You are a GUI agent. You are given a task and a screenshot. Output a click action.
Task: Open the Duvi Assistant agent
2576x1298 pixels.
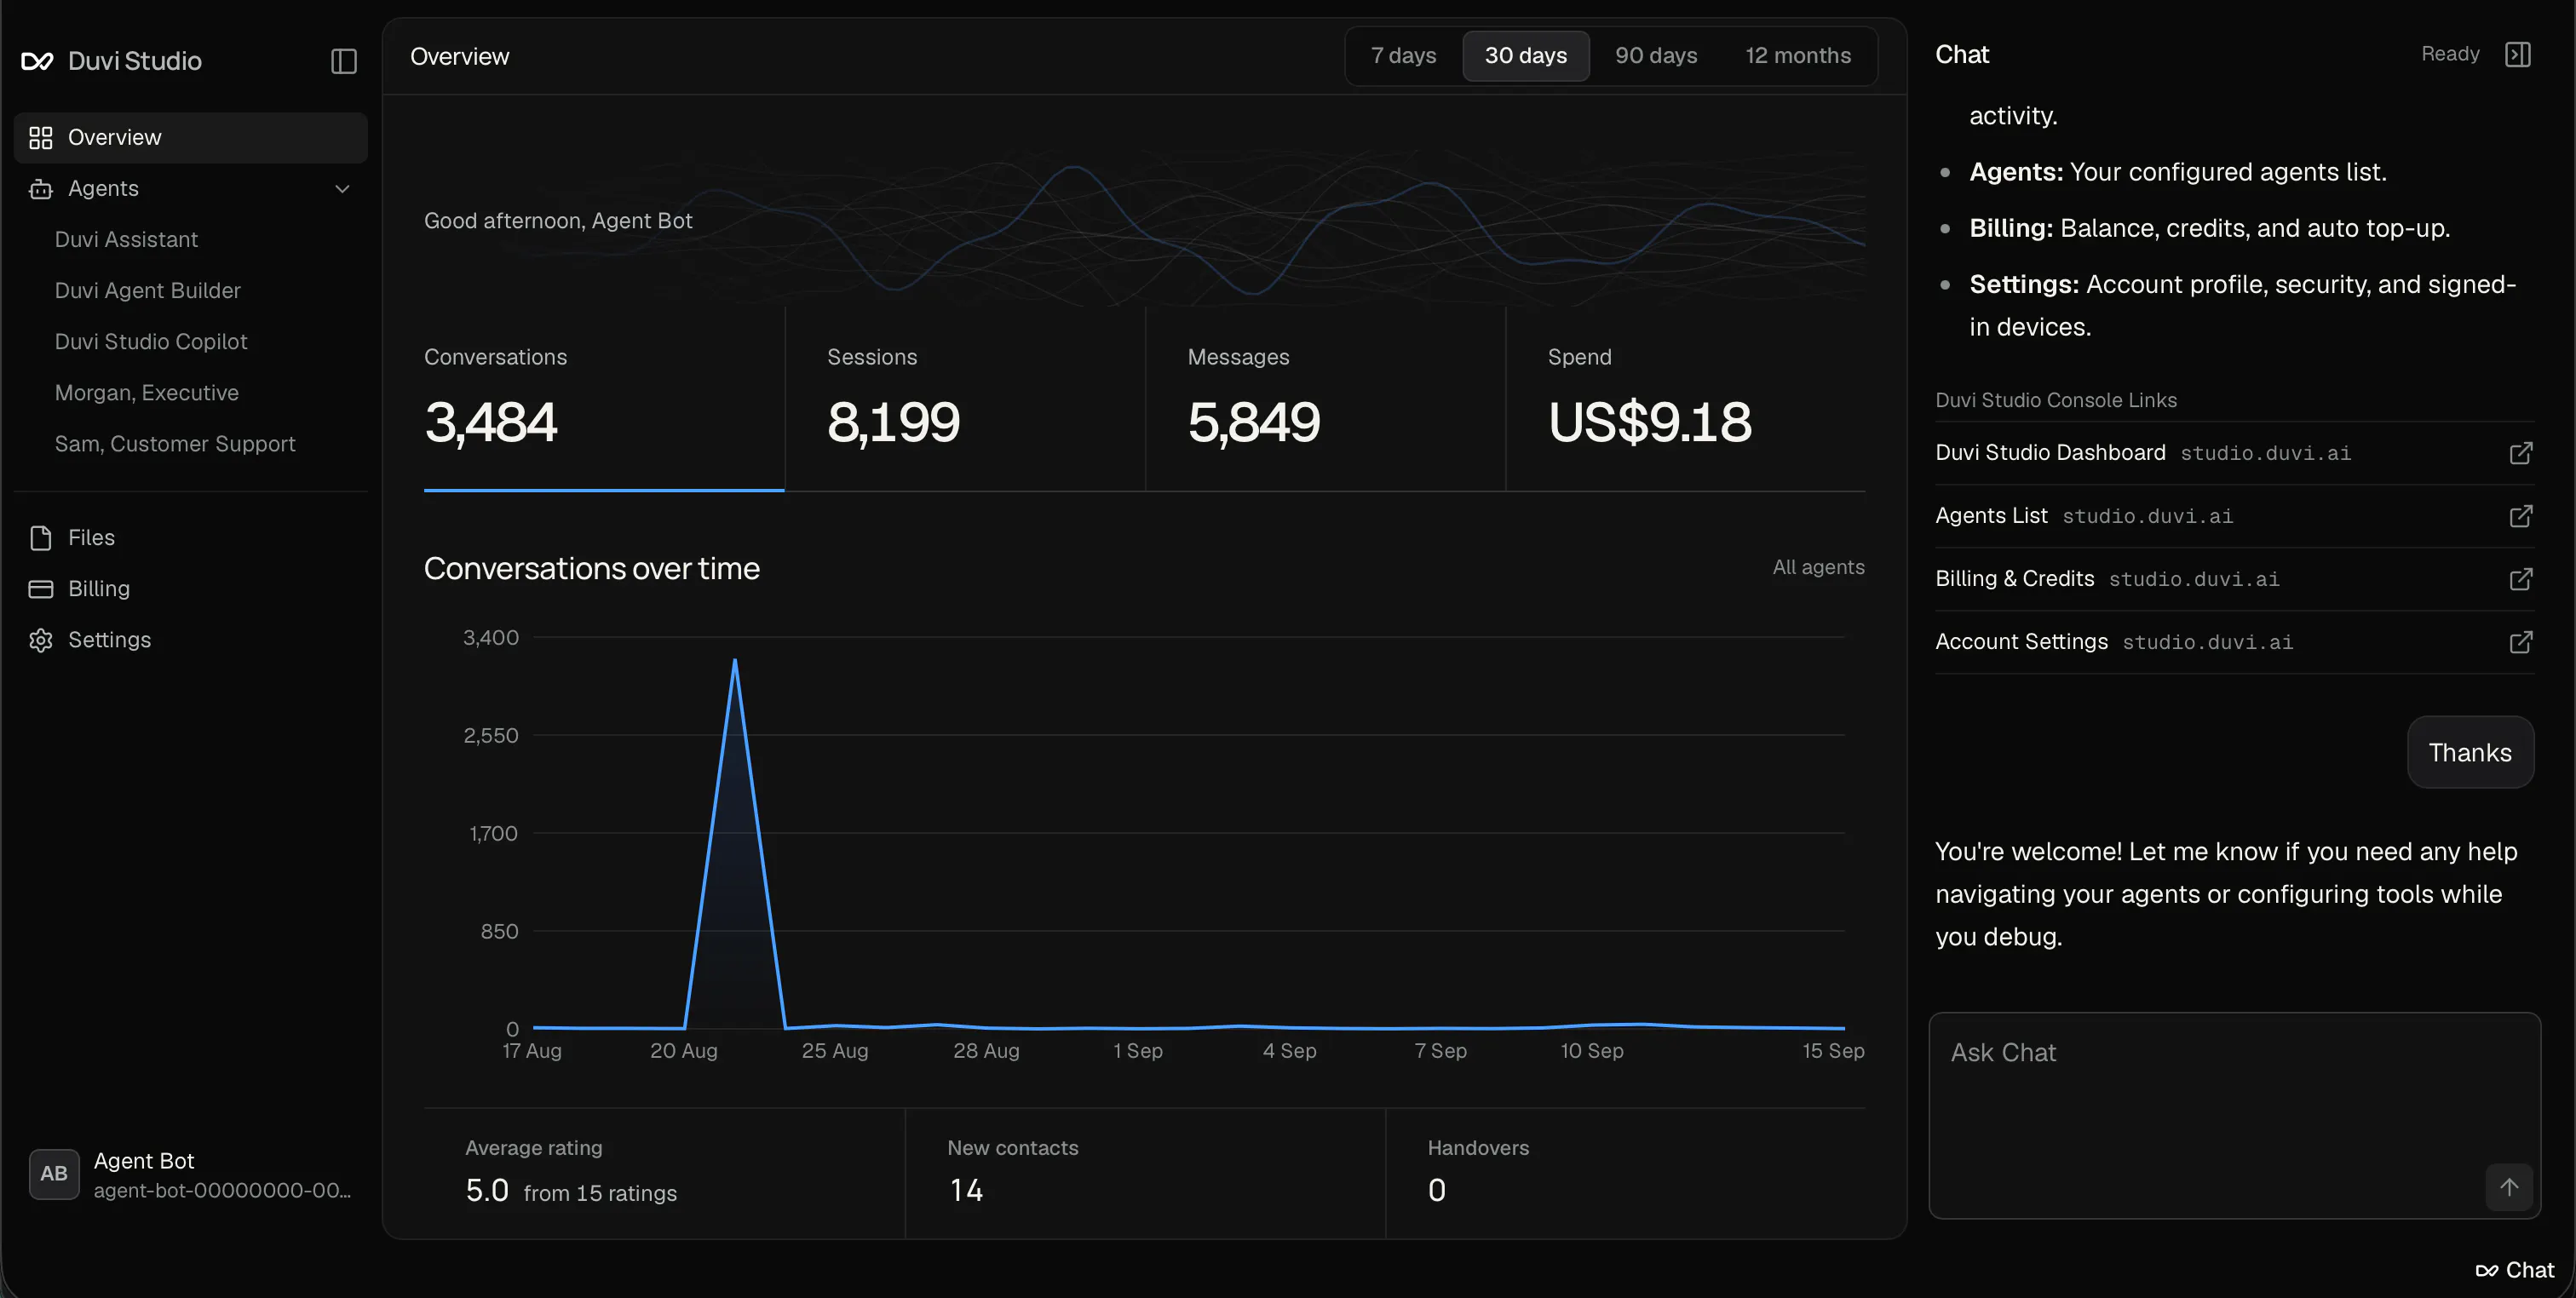pyautogui.click(x=126, y=240)
